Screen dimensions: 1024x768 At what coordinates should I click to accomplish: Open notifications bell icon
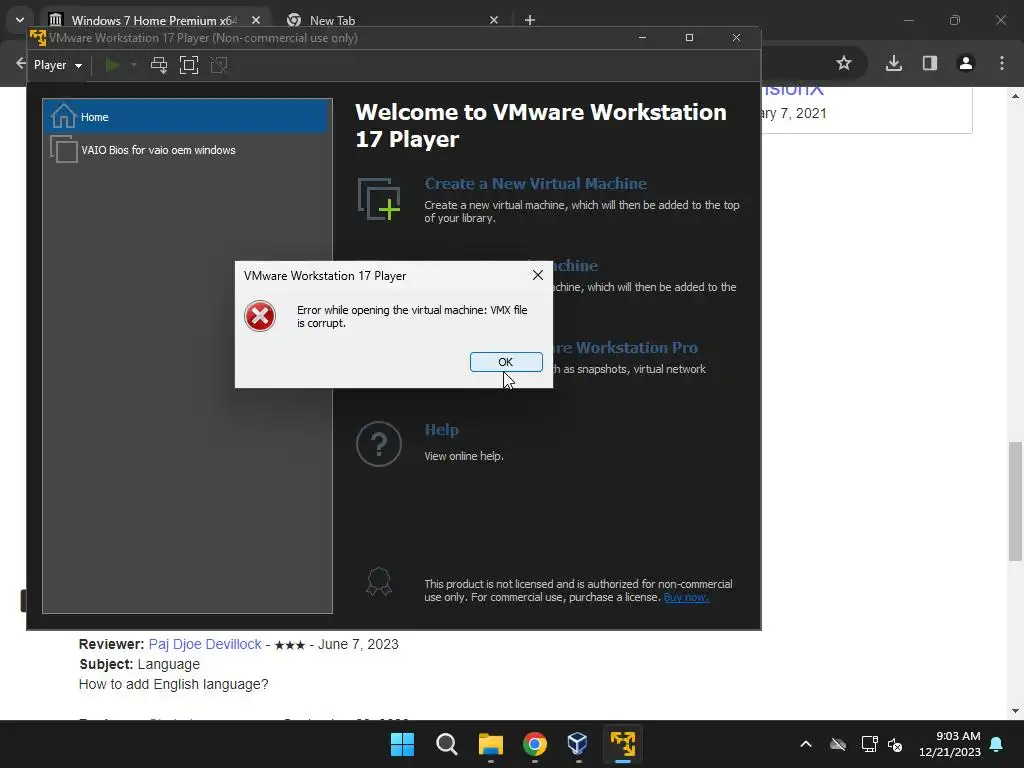click(997, 744)
